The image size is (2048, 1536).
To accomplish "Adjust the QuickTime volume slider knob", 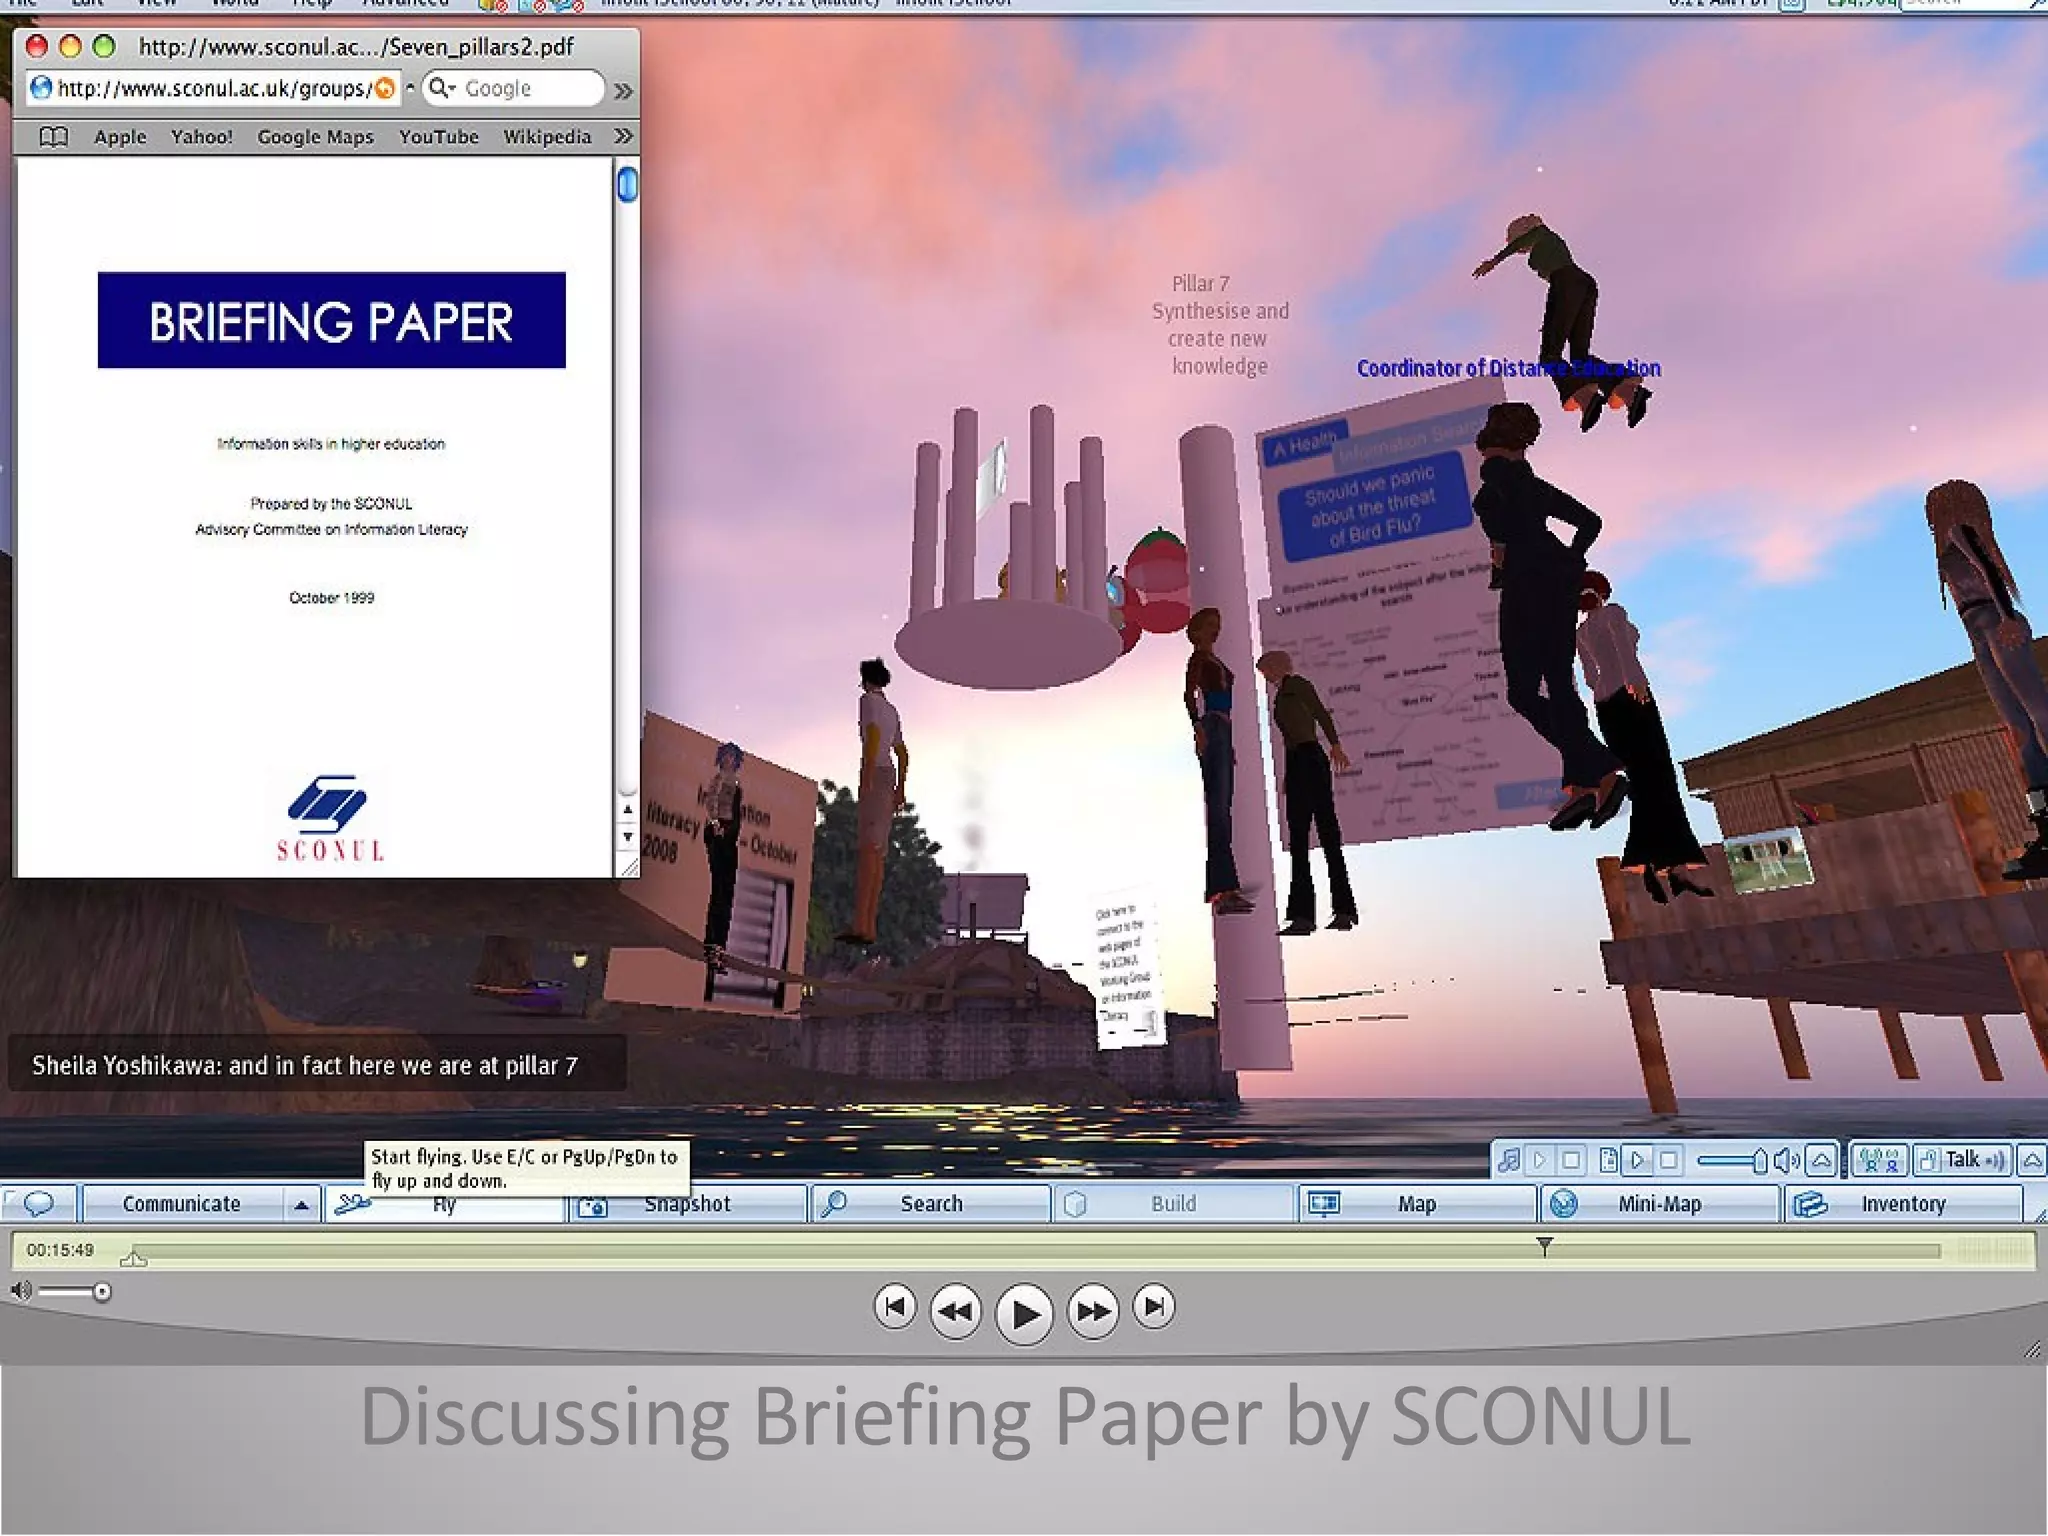I will pos(102,1292).
